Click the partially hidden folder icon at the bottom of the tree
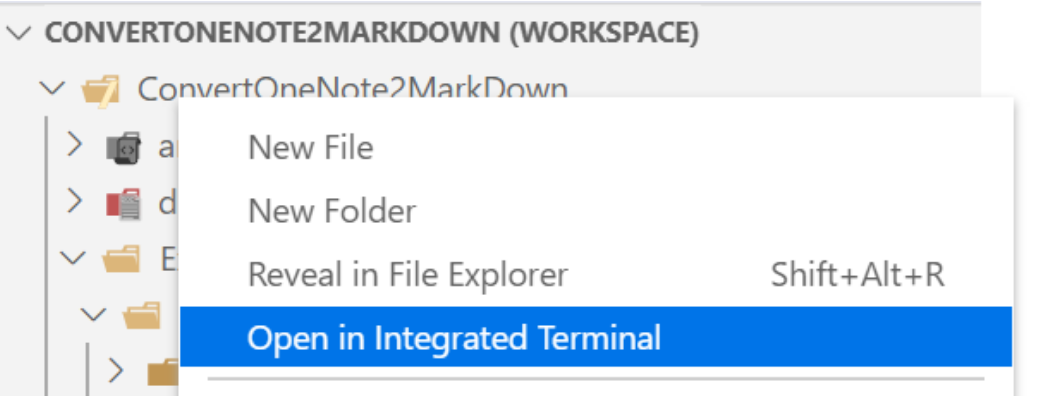Image resolution: width=1042 pixels, height=396 pixels. tap(163, 373)
